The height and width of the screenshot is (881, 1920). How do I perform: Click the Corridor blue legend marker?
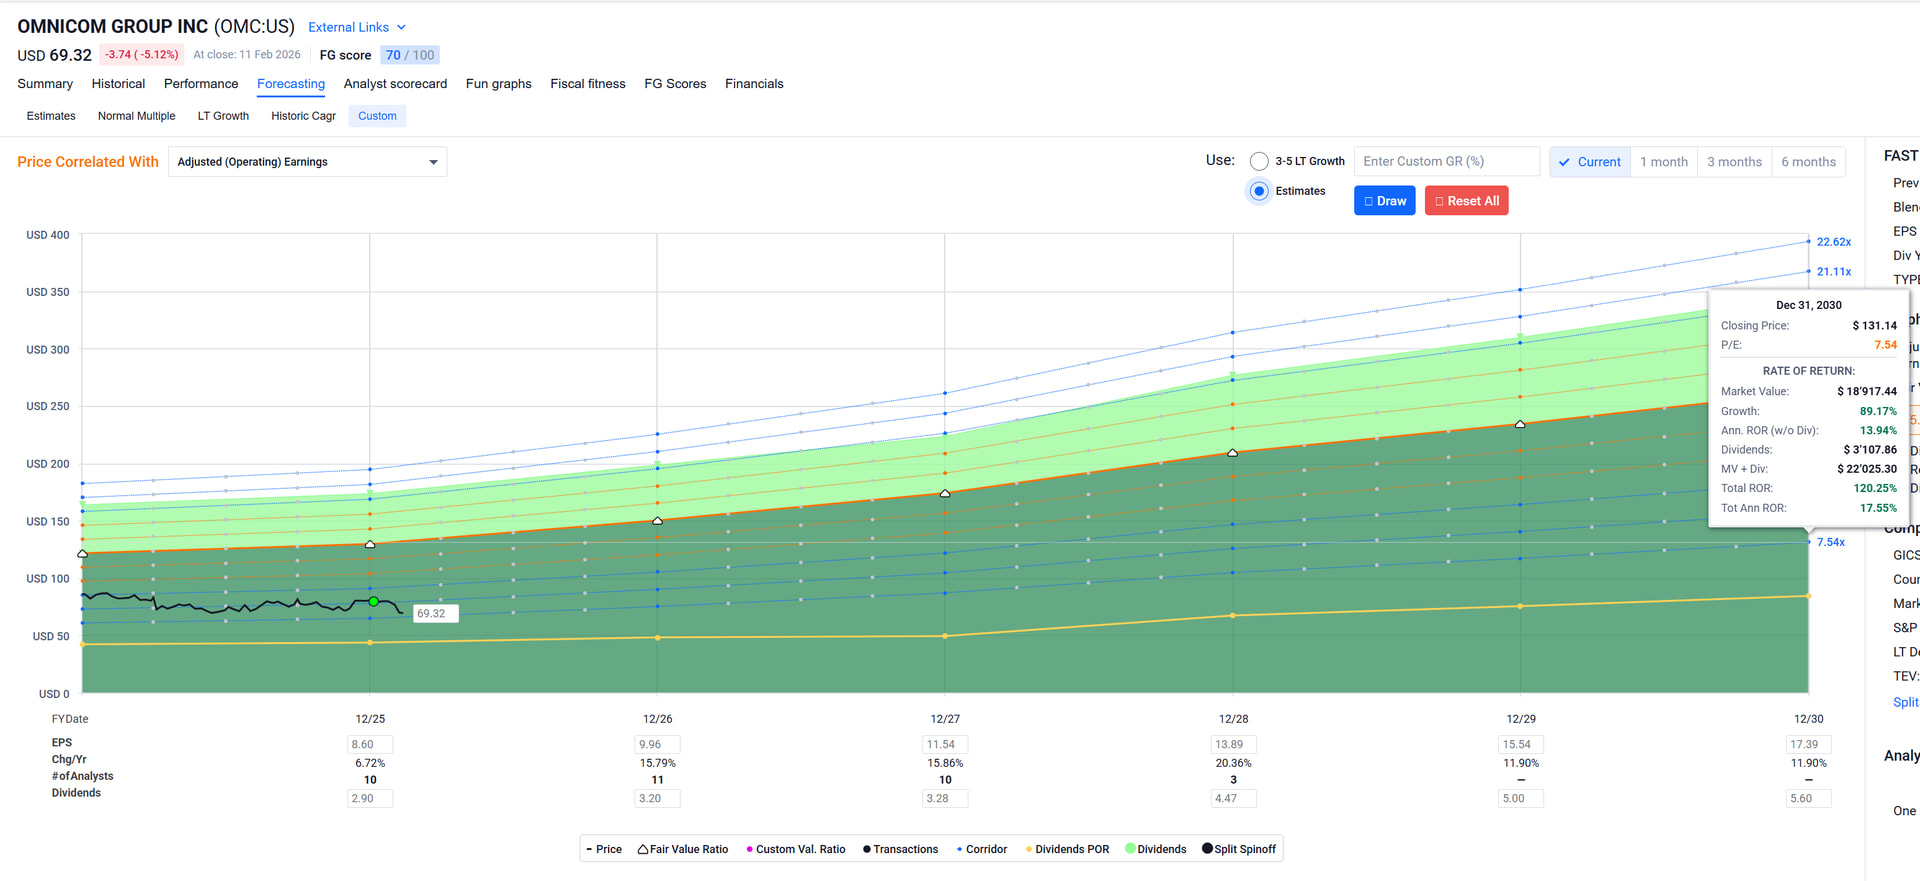[x=960, y=849]
